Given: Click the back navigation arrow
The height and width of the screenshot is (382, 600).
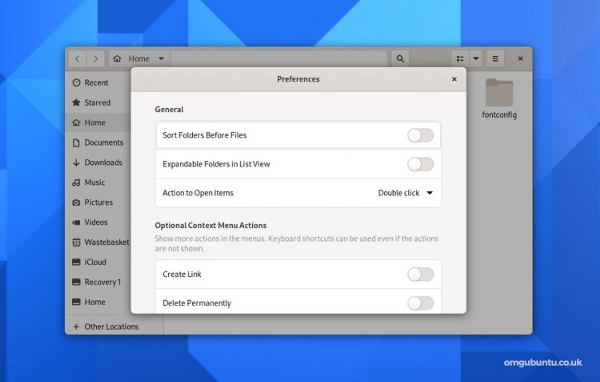Looking at the screenshot, I should tap(78, 59).
